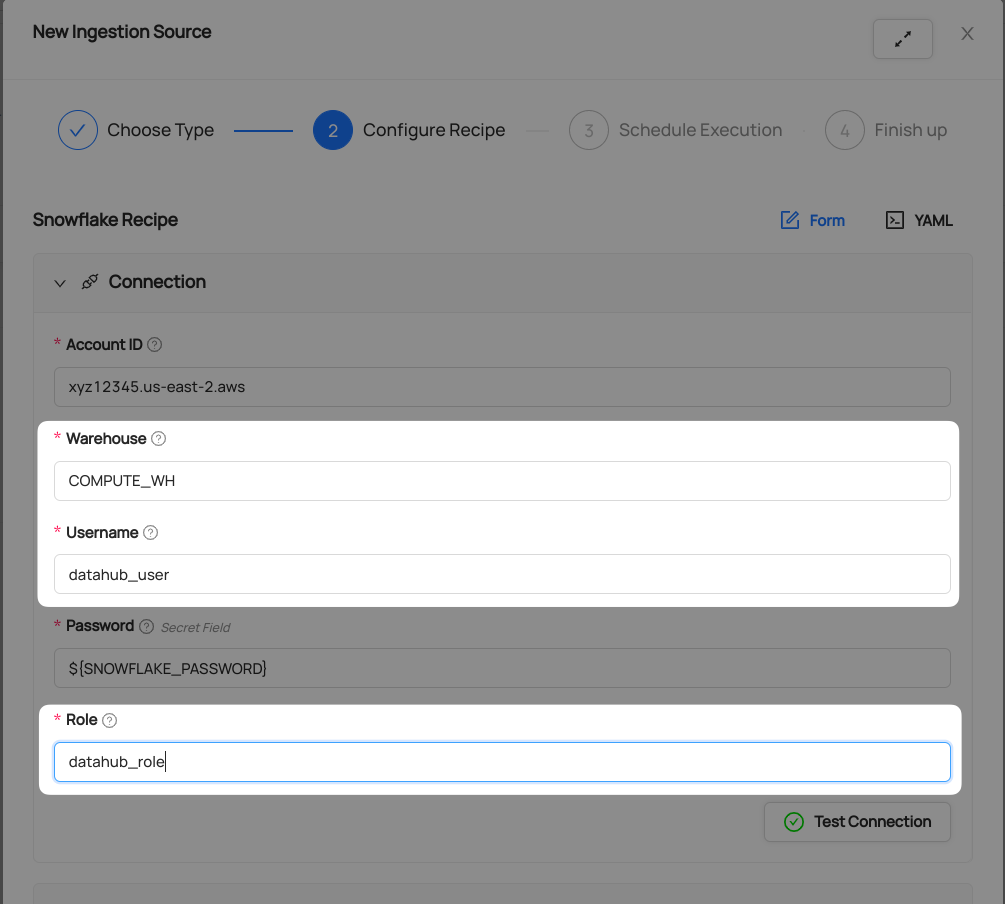Viewport: 1005px width, 904px height.
Task: Focus the Role input with datahub_role
Action: [x=502, y=762]
